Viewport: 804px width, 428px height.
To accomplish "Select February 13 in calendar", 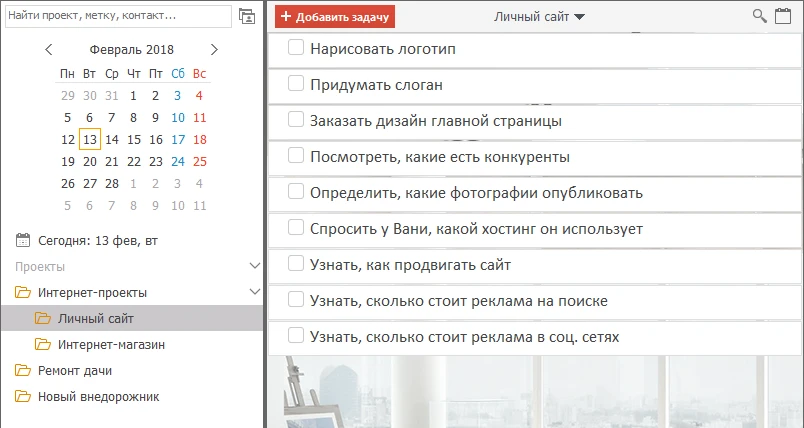I will coord(90,139).
